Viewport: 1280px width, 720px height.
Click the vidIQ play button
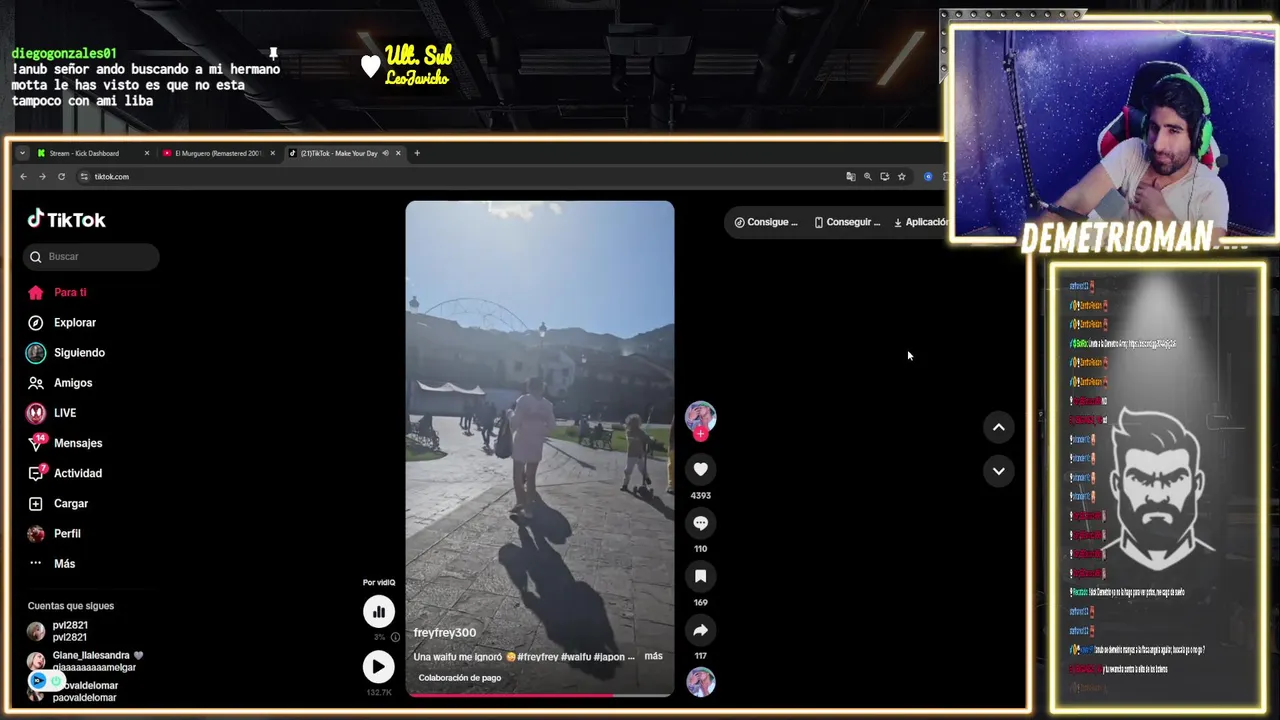(378, 666)
